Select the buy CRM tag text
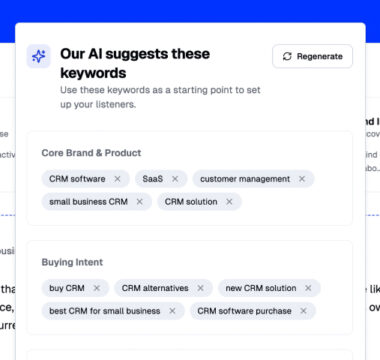 point(67,288)
